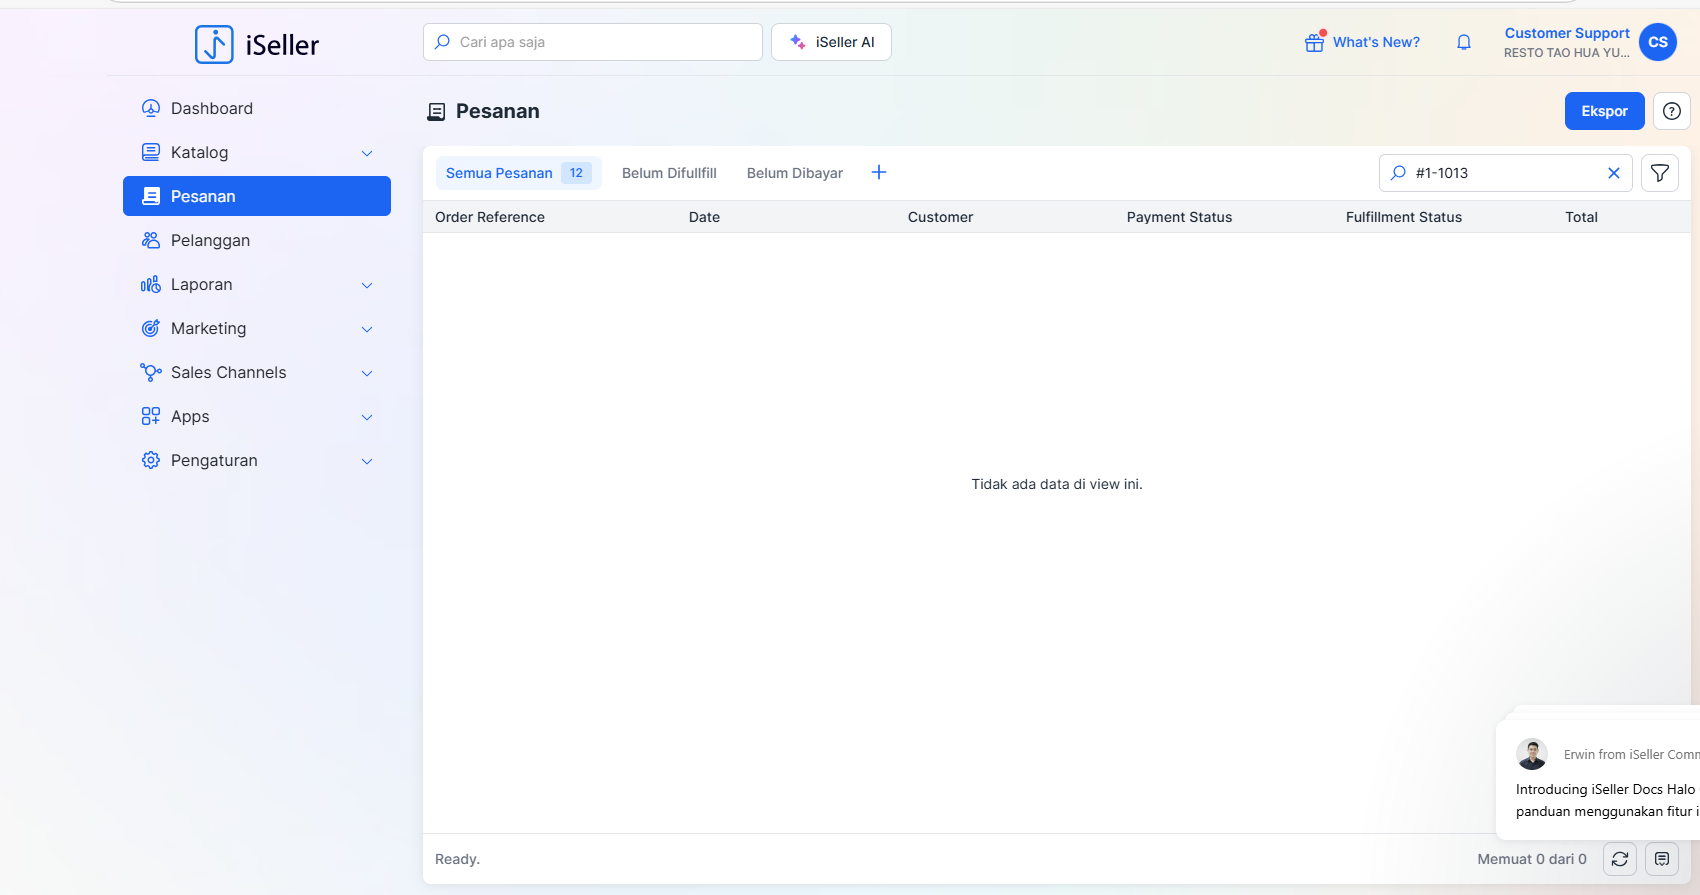The image size is (1700, 895).
Task: Open the chat message icon in footer
Action: pos(1661,859)
